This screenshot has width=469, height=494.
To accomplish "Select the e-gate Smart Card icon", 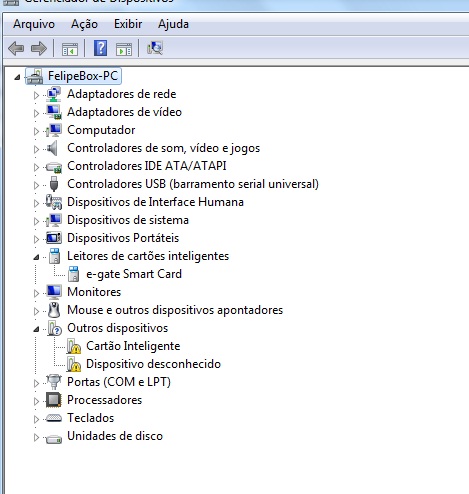I will [x=74, y=274].
